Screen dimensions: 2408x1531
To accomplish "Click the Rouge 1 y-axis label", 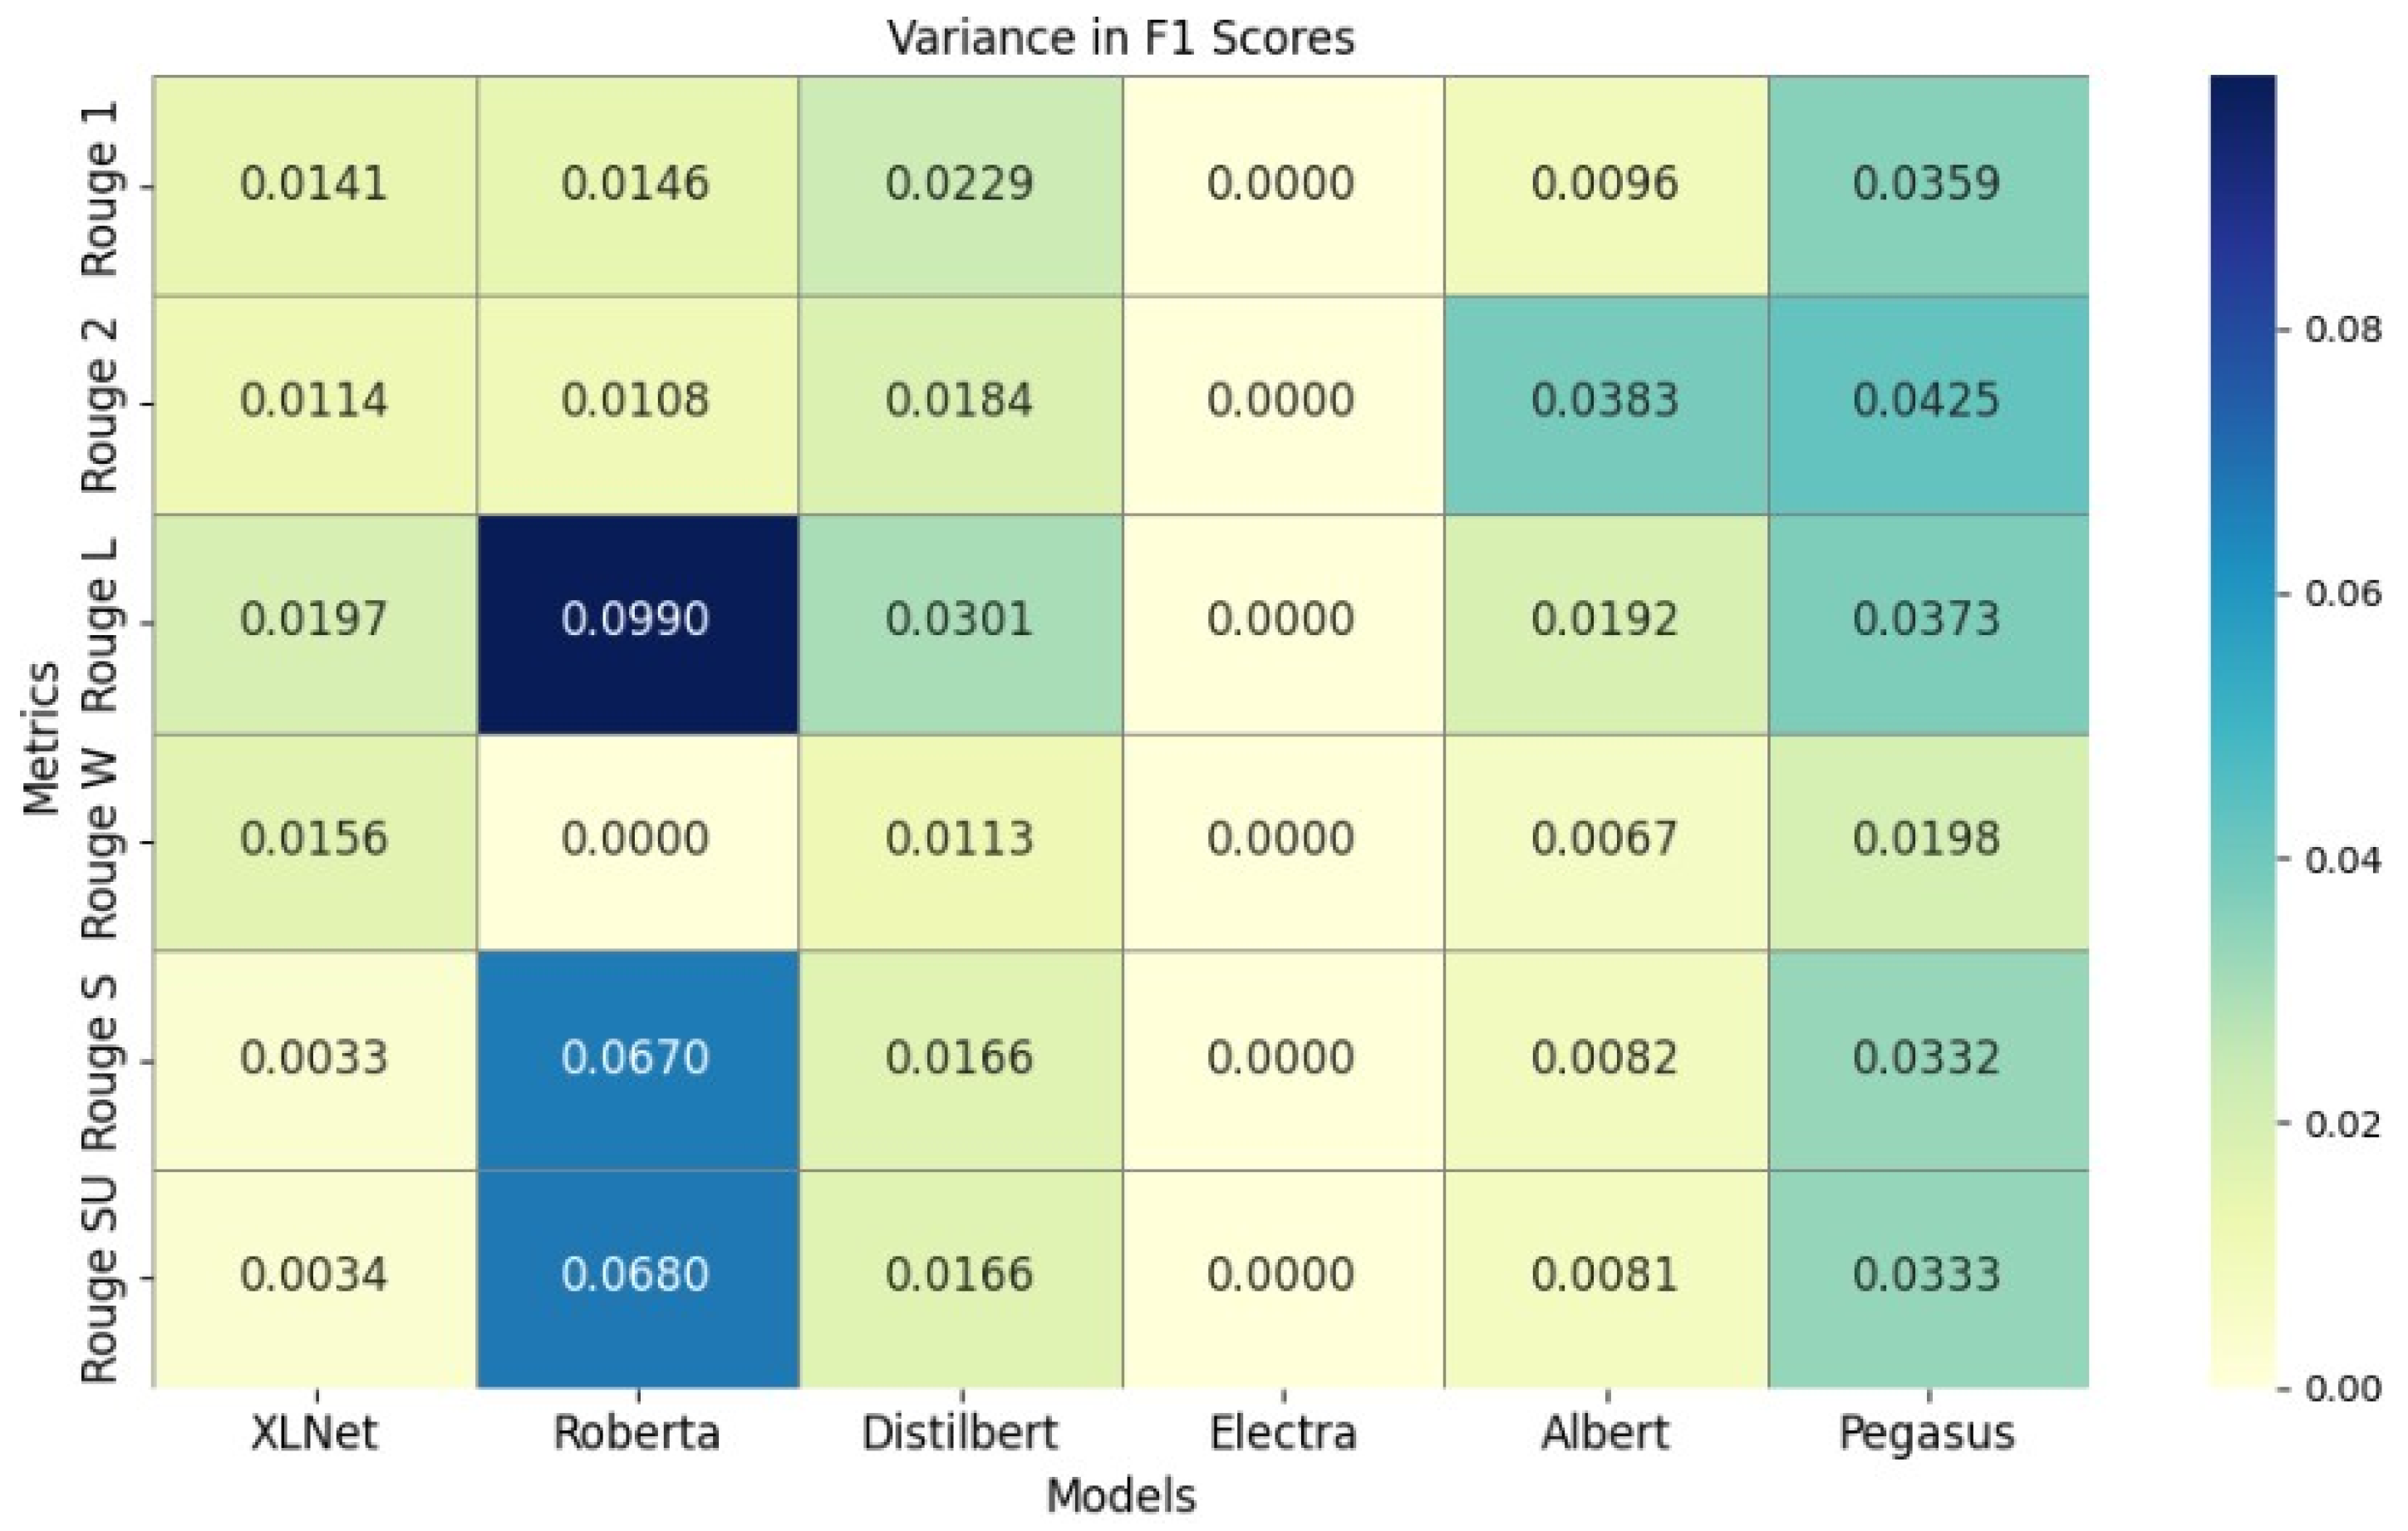I will tap(100, 188).
